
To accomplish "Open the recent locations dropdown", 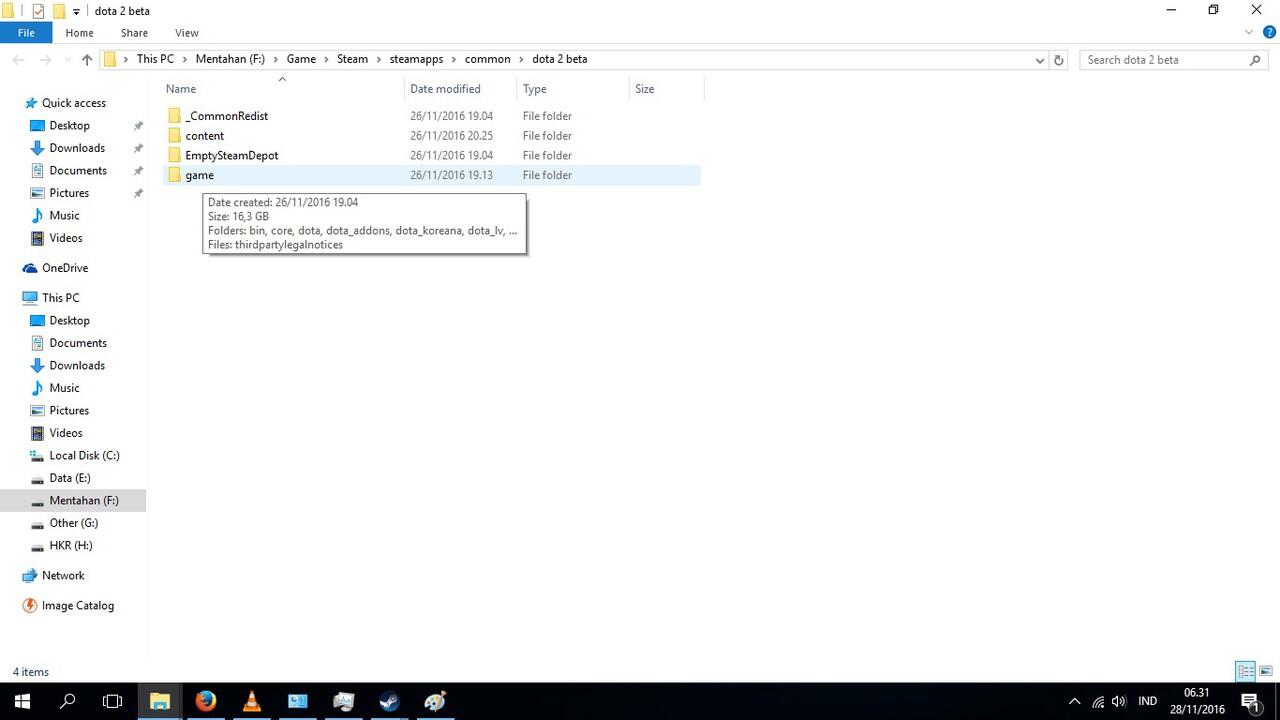I will point(68,60).
